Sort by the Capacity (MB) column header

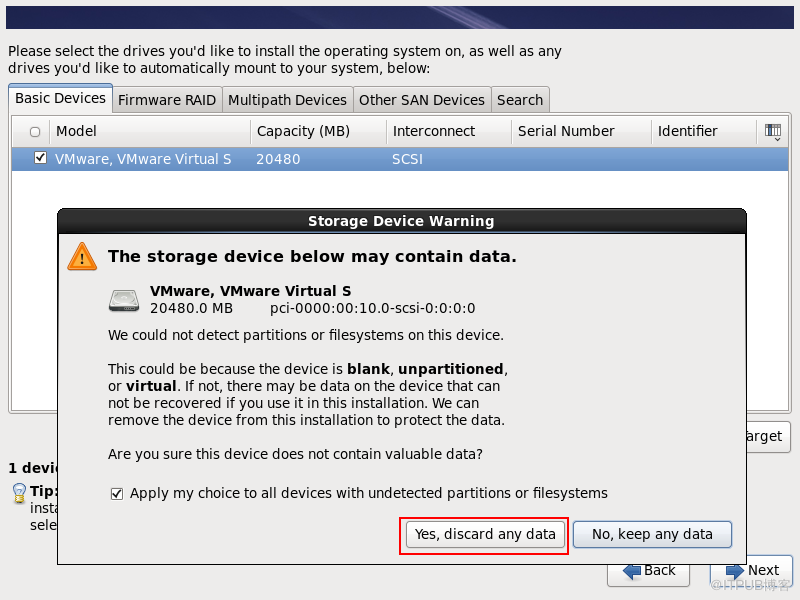tap(317, 131)
